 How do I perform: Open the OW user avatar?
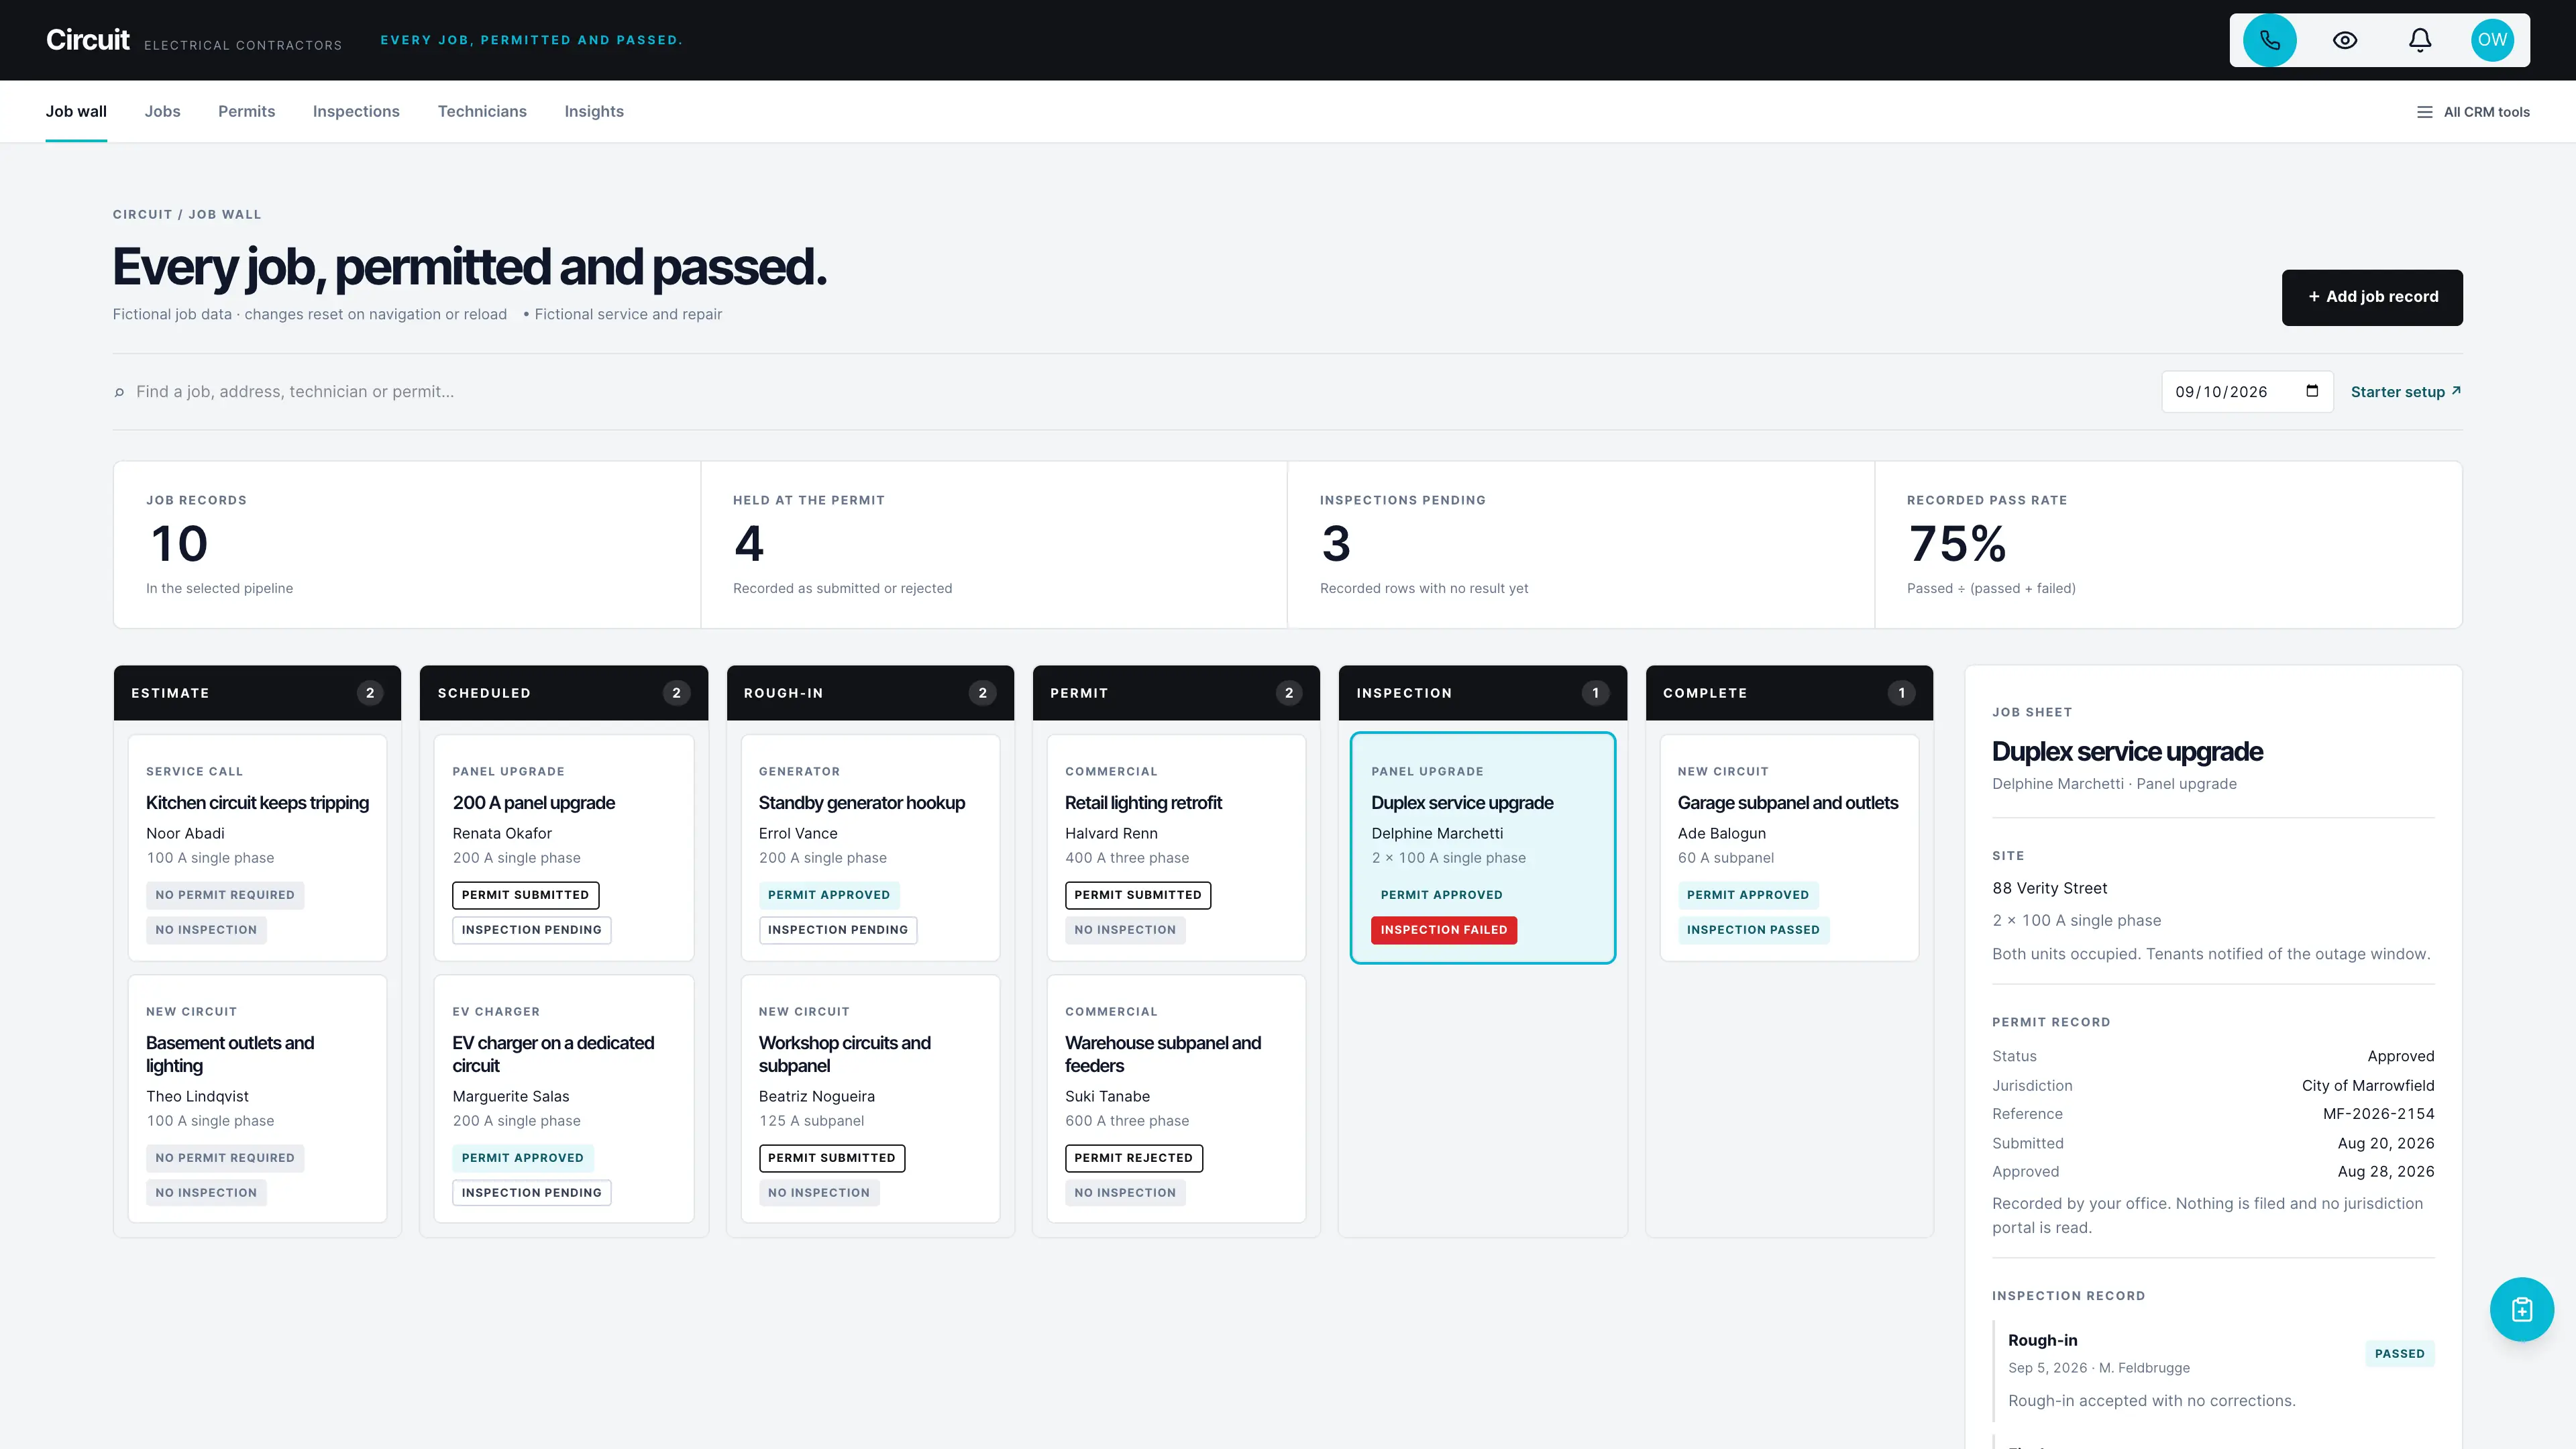(x=2492, y=40)
